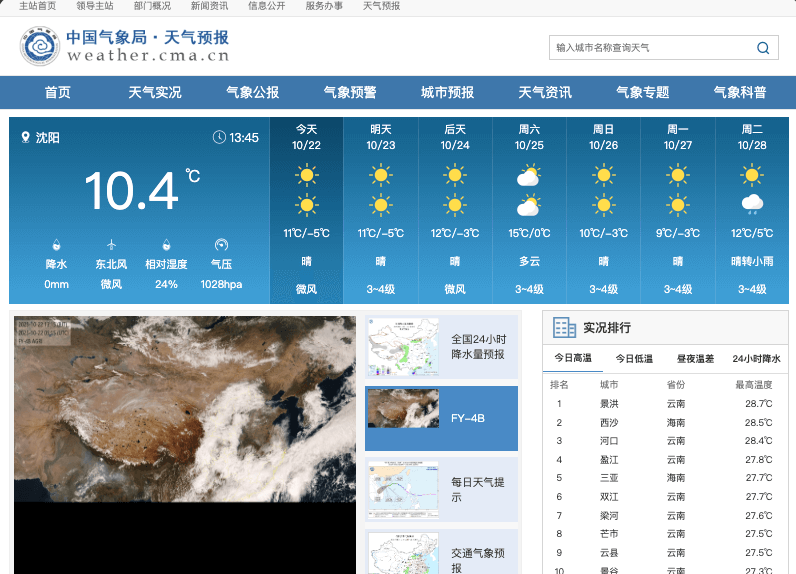Open the 服务办事 top link
796x574 pixels.
point(324,6)
